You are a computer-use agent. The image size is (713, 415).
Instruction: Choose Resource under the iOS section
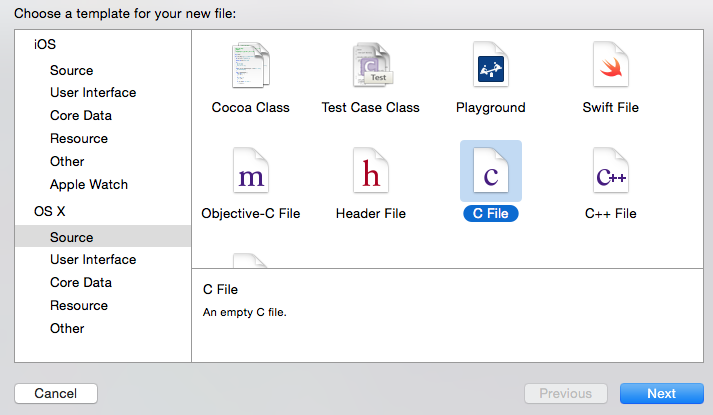79,139
